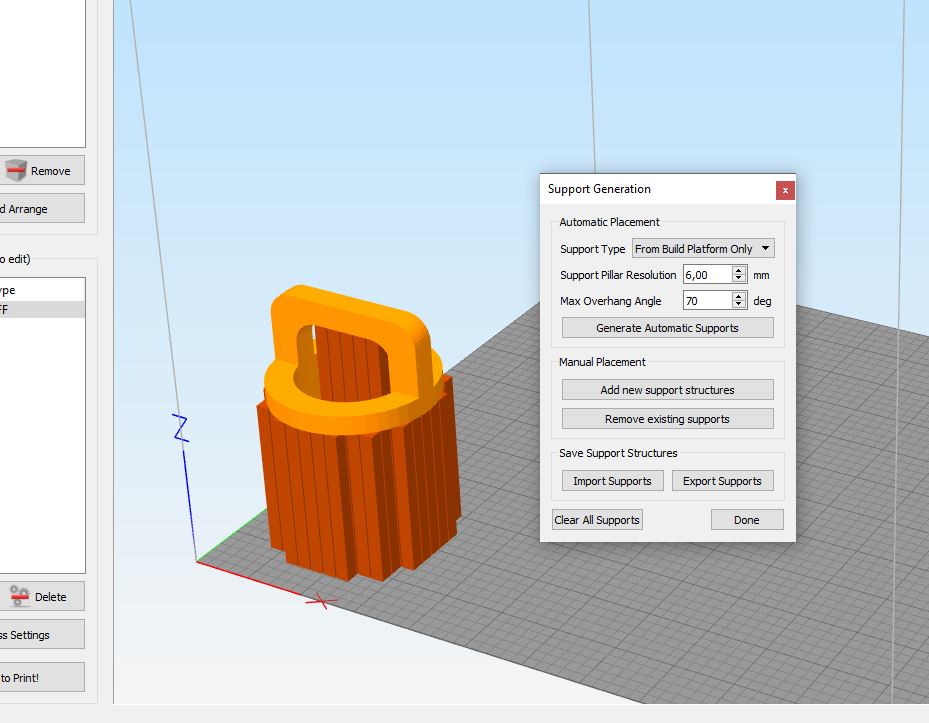
Task: Increase Max Overhang Angle with up arrow
Action: pyautogui.click(x=739, y=296)
